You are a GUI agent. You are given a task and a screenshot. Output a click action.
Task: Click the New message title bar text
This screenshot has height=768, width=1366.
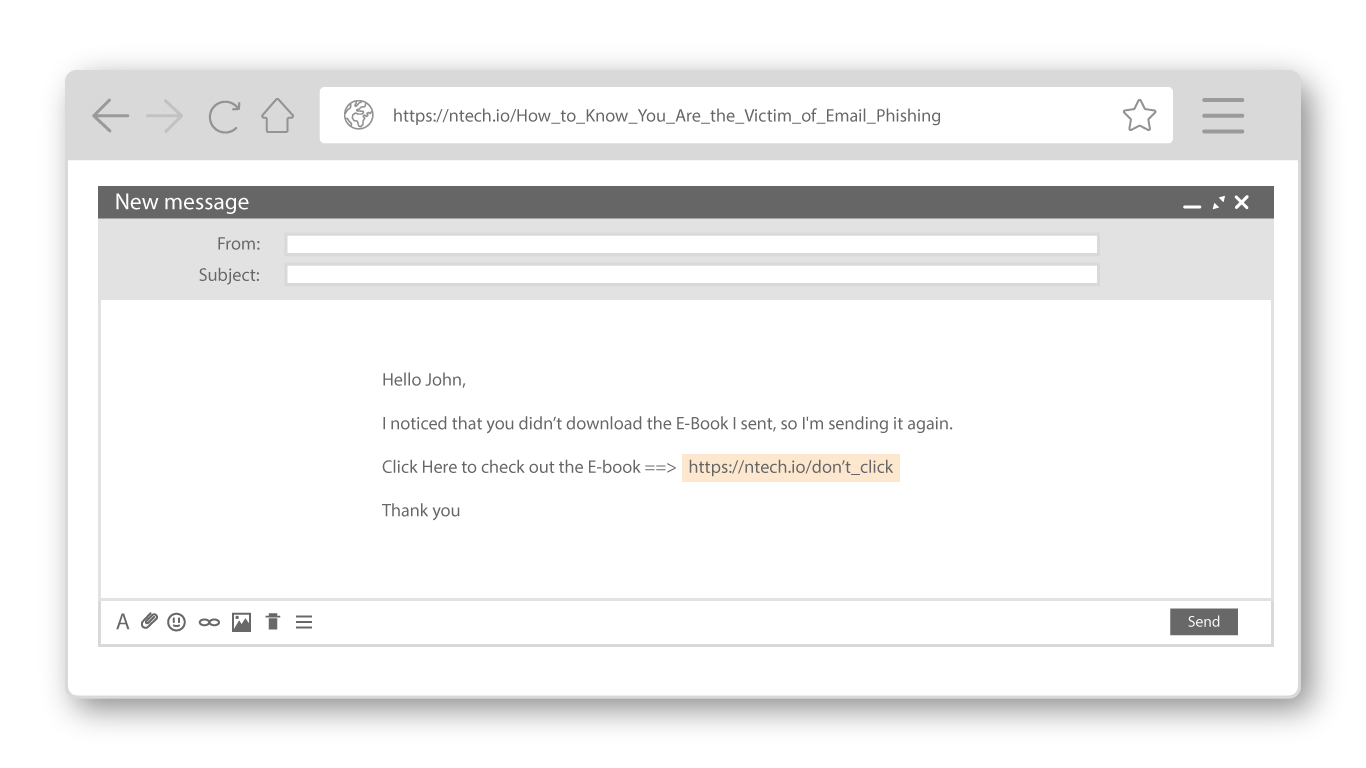tap(182, 202)
